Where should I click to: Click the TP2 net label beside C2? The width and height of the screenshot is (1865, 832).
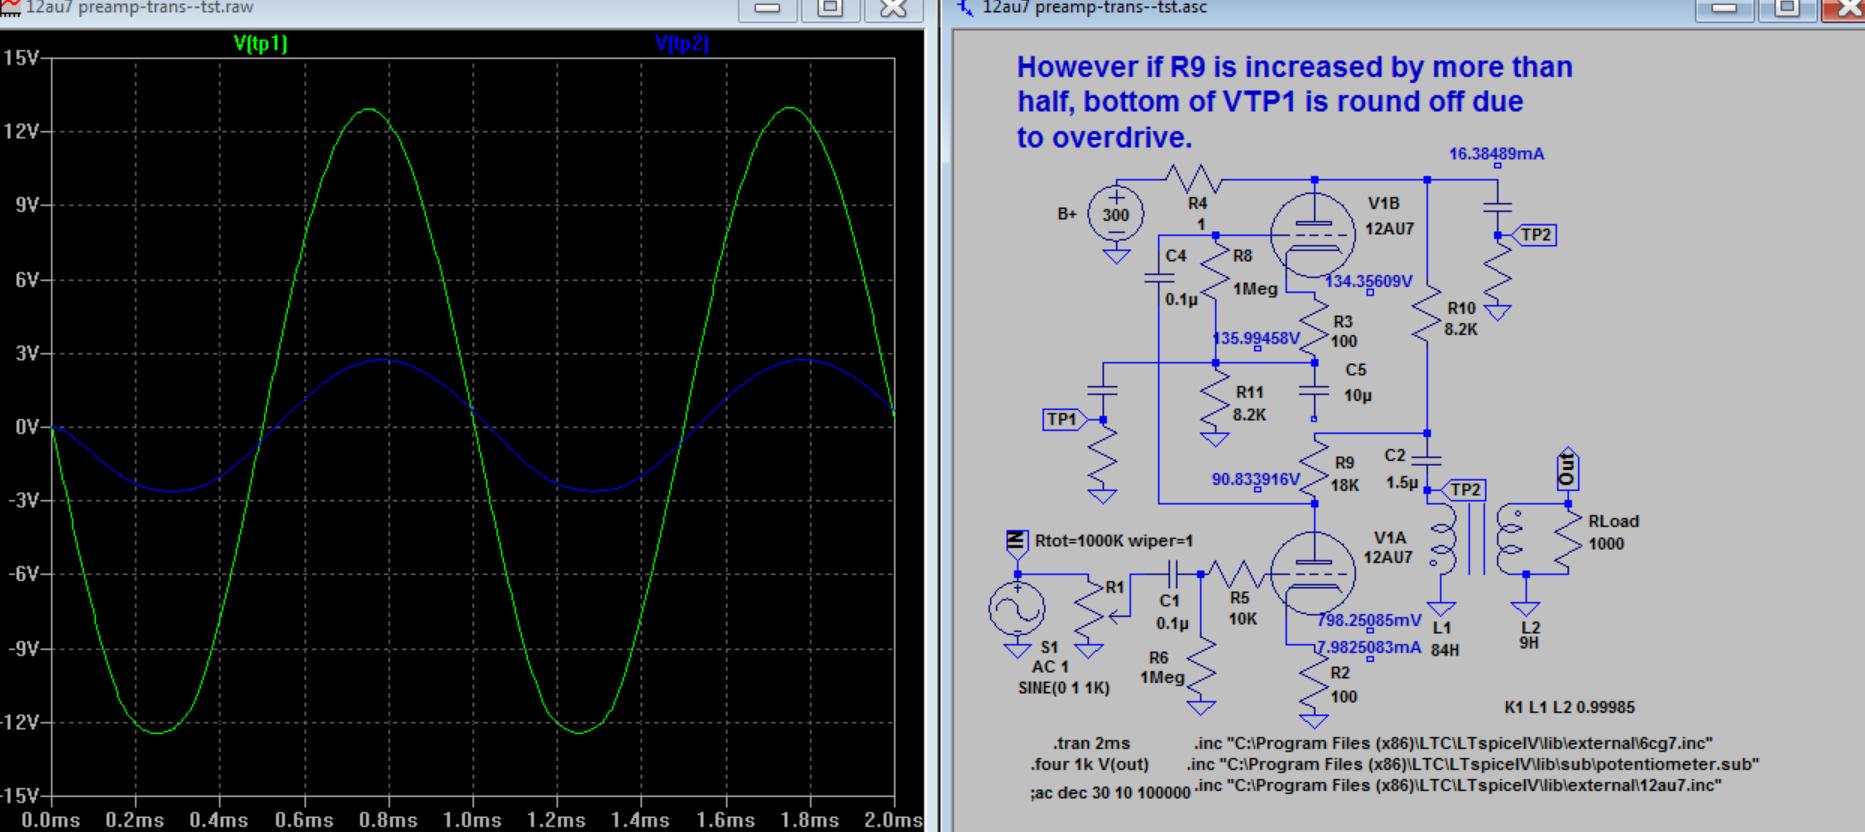click(x=1463, y=489)
